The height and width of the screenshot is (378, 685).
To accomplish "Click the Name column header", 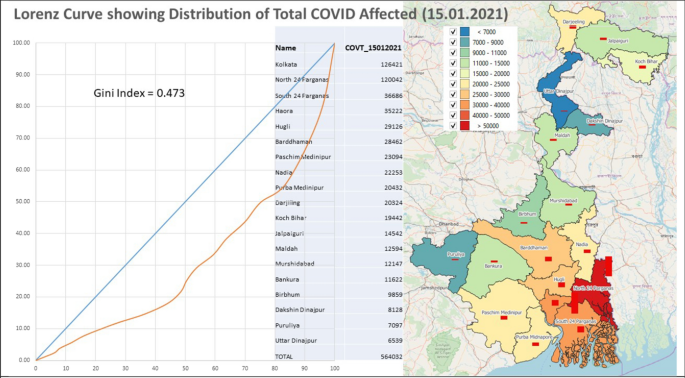I will click(x=286, y=48).
